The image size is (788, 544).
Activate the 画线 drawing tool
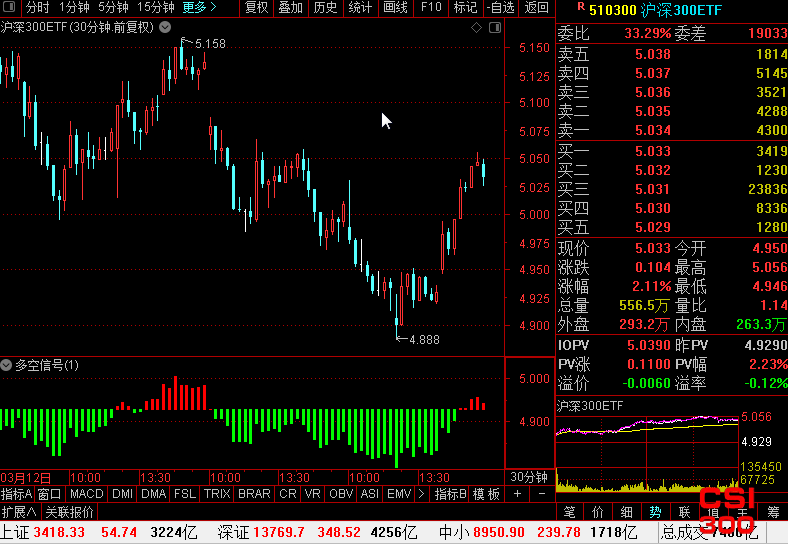pos(395,7)
